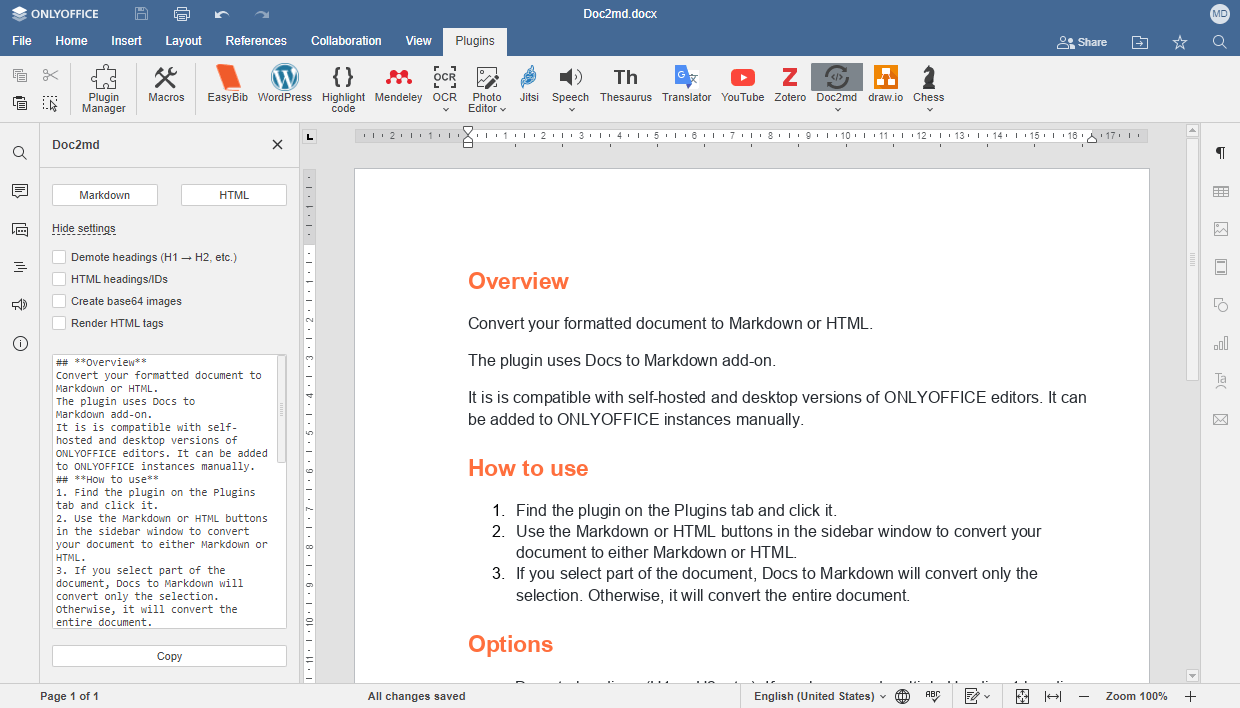Launch the Zotero plugin
The width and height of the screenshot is (1240, 708).
(x=790, y=85)
